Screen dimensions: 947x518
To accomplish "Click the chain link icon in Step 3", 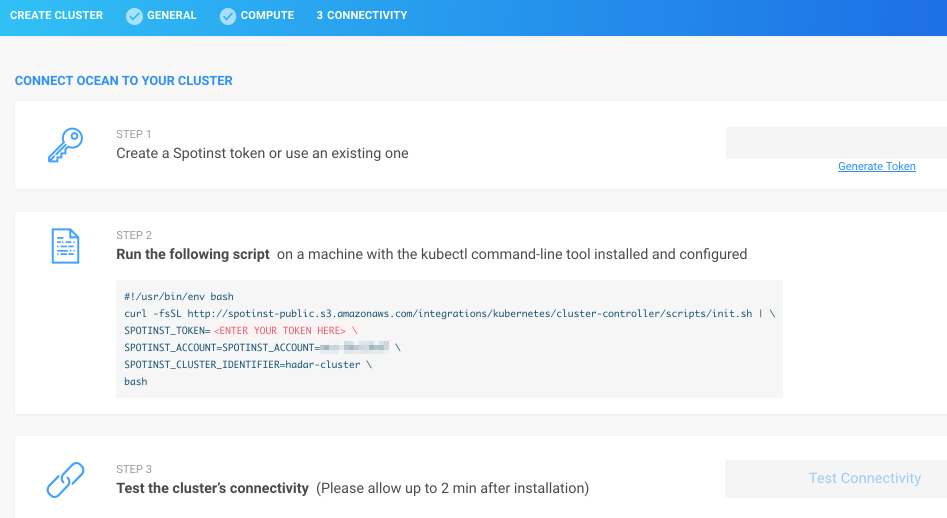I will (66, 479).
